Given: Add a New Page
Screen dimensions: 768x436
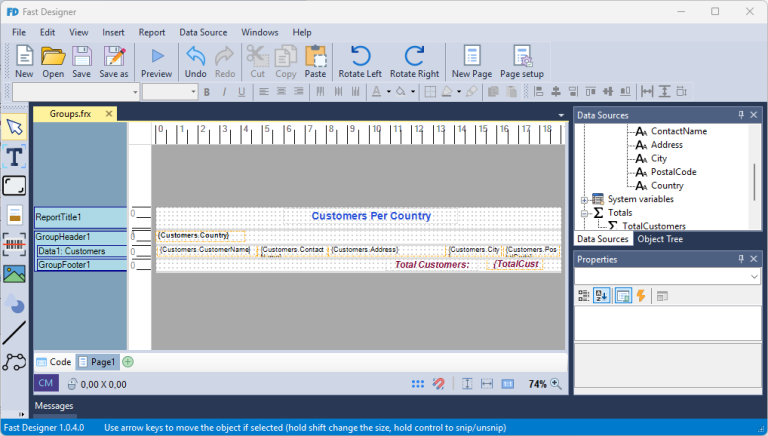Looking at the screenshot, I should tap(472, 62).
